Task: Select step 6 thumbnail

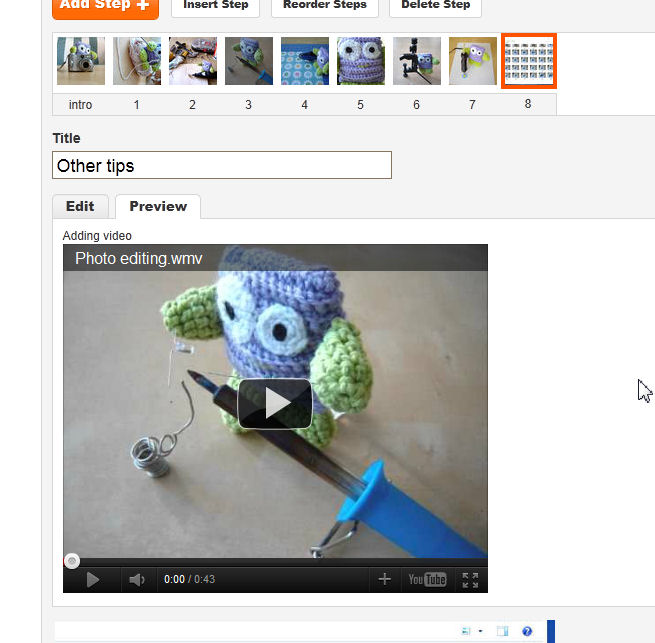Action: 416,61
